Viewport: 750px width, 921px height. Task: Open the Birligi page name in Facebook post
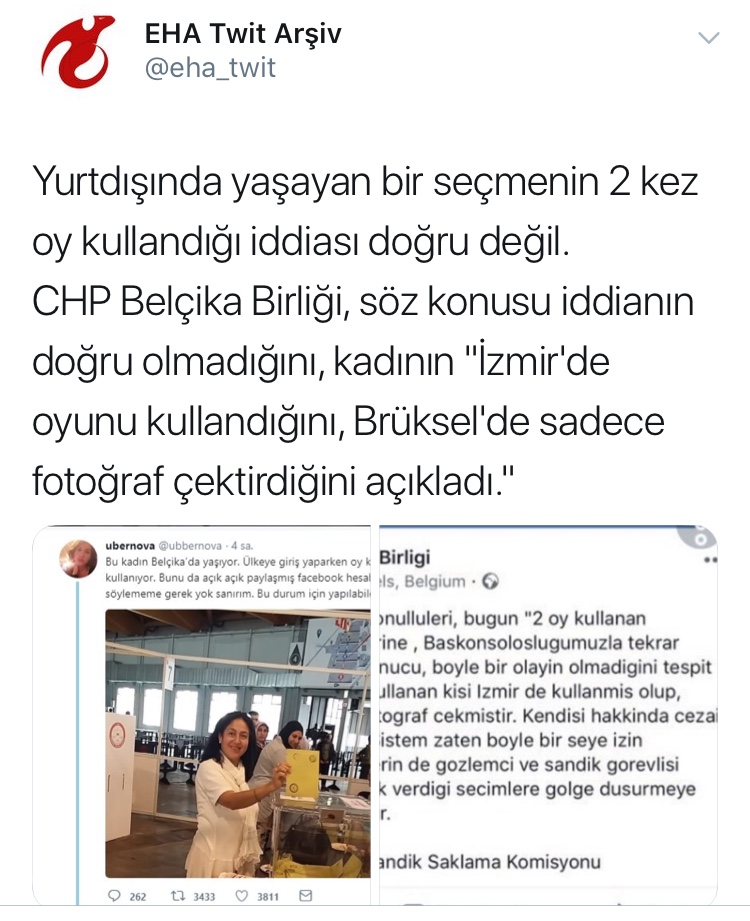click(x=405, y=557)
